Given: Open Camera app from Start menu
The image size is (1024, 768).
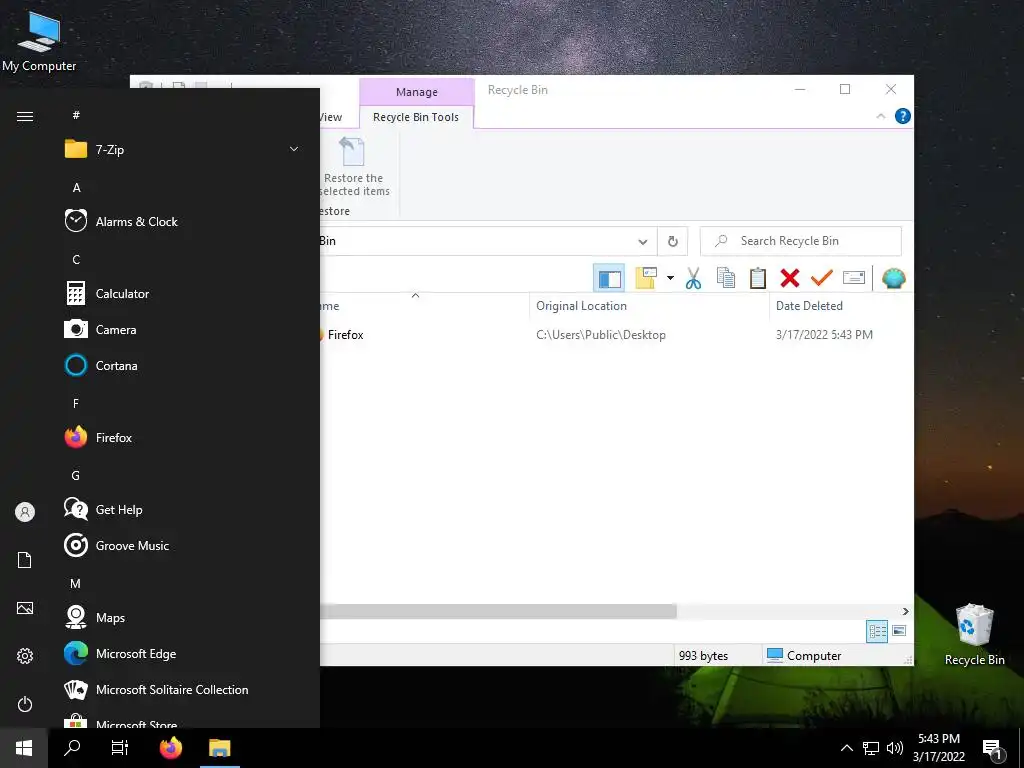Looking at the screenshot, I should coord(182,329).
